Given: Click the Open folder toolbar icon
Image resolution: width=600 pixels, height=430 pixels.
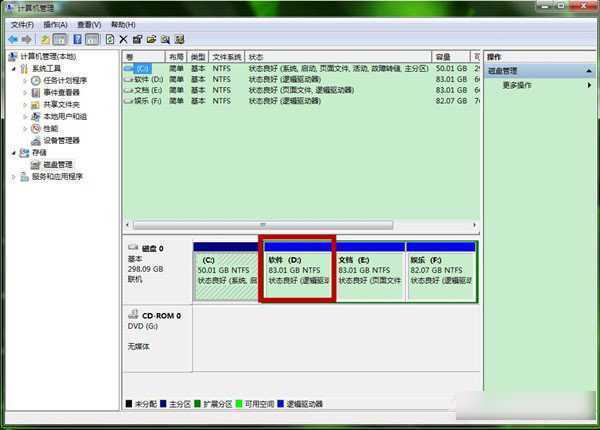Looking at the screenshot, I should coord(152,39).
